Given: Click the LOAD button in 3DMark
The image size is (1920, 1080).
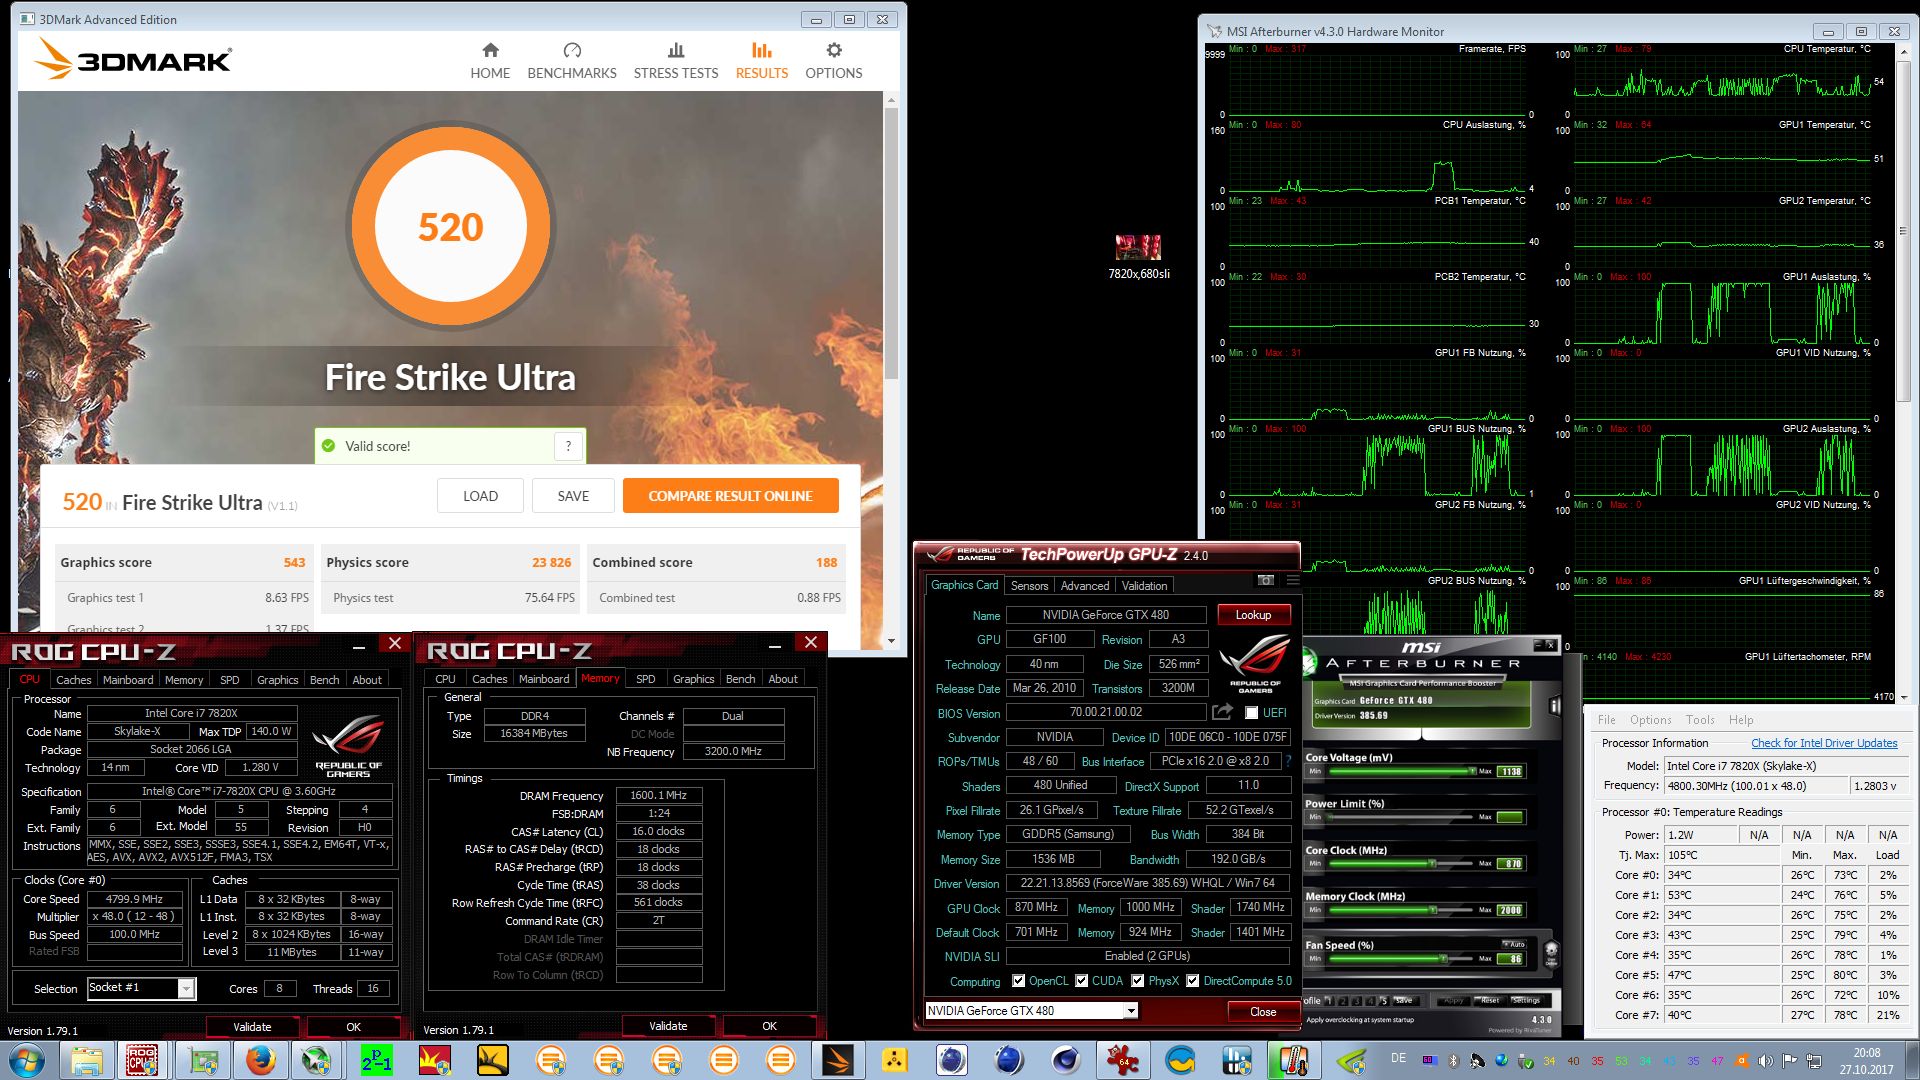Looking at the screenshot, I should pos(480,496).
